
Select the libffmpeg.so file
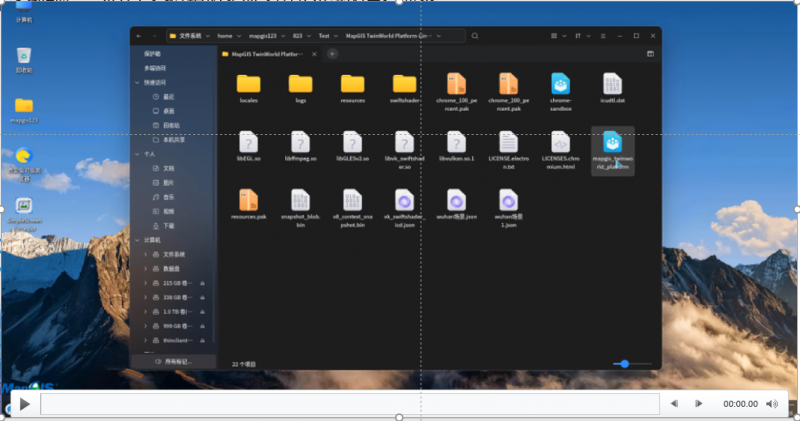click(x=301, y=146)
